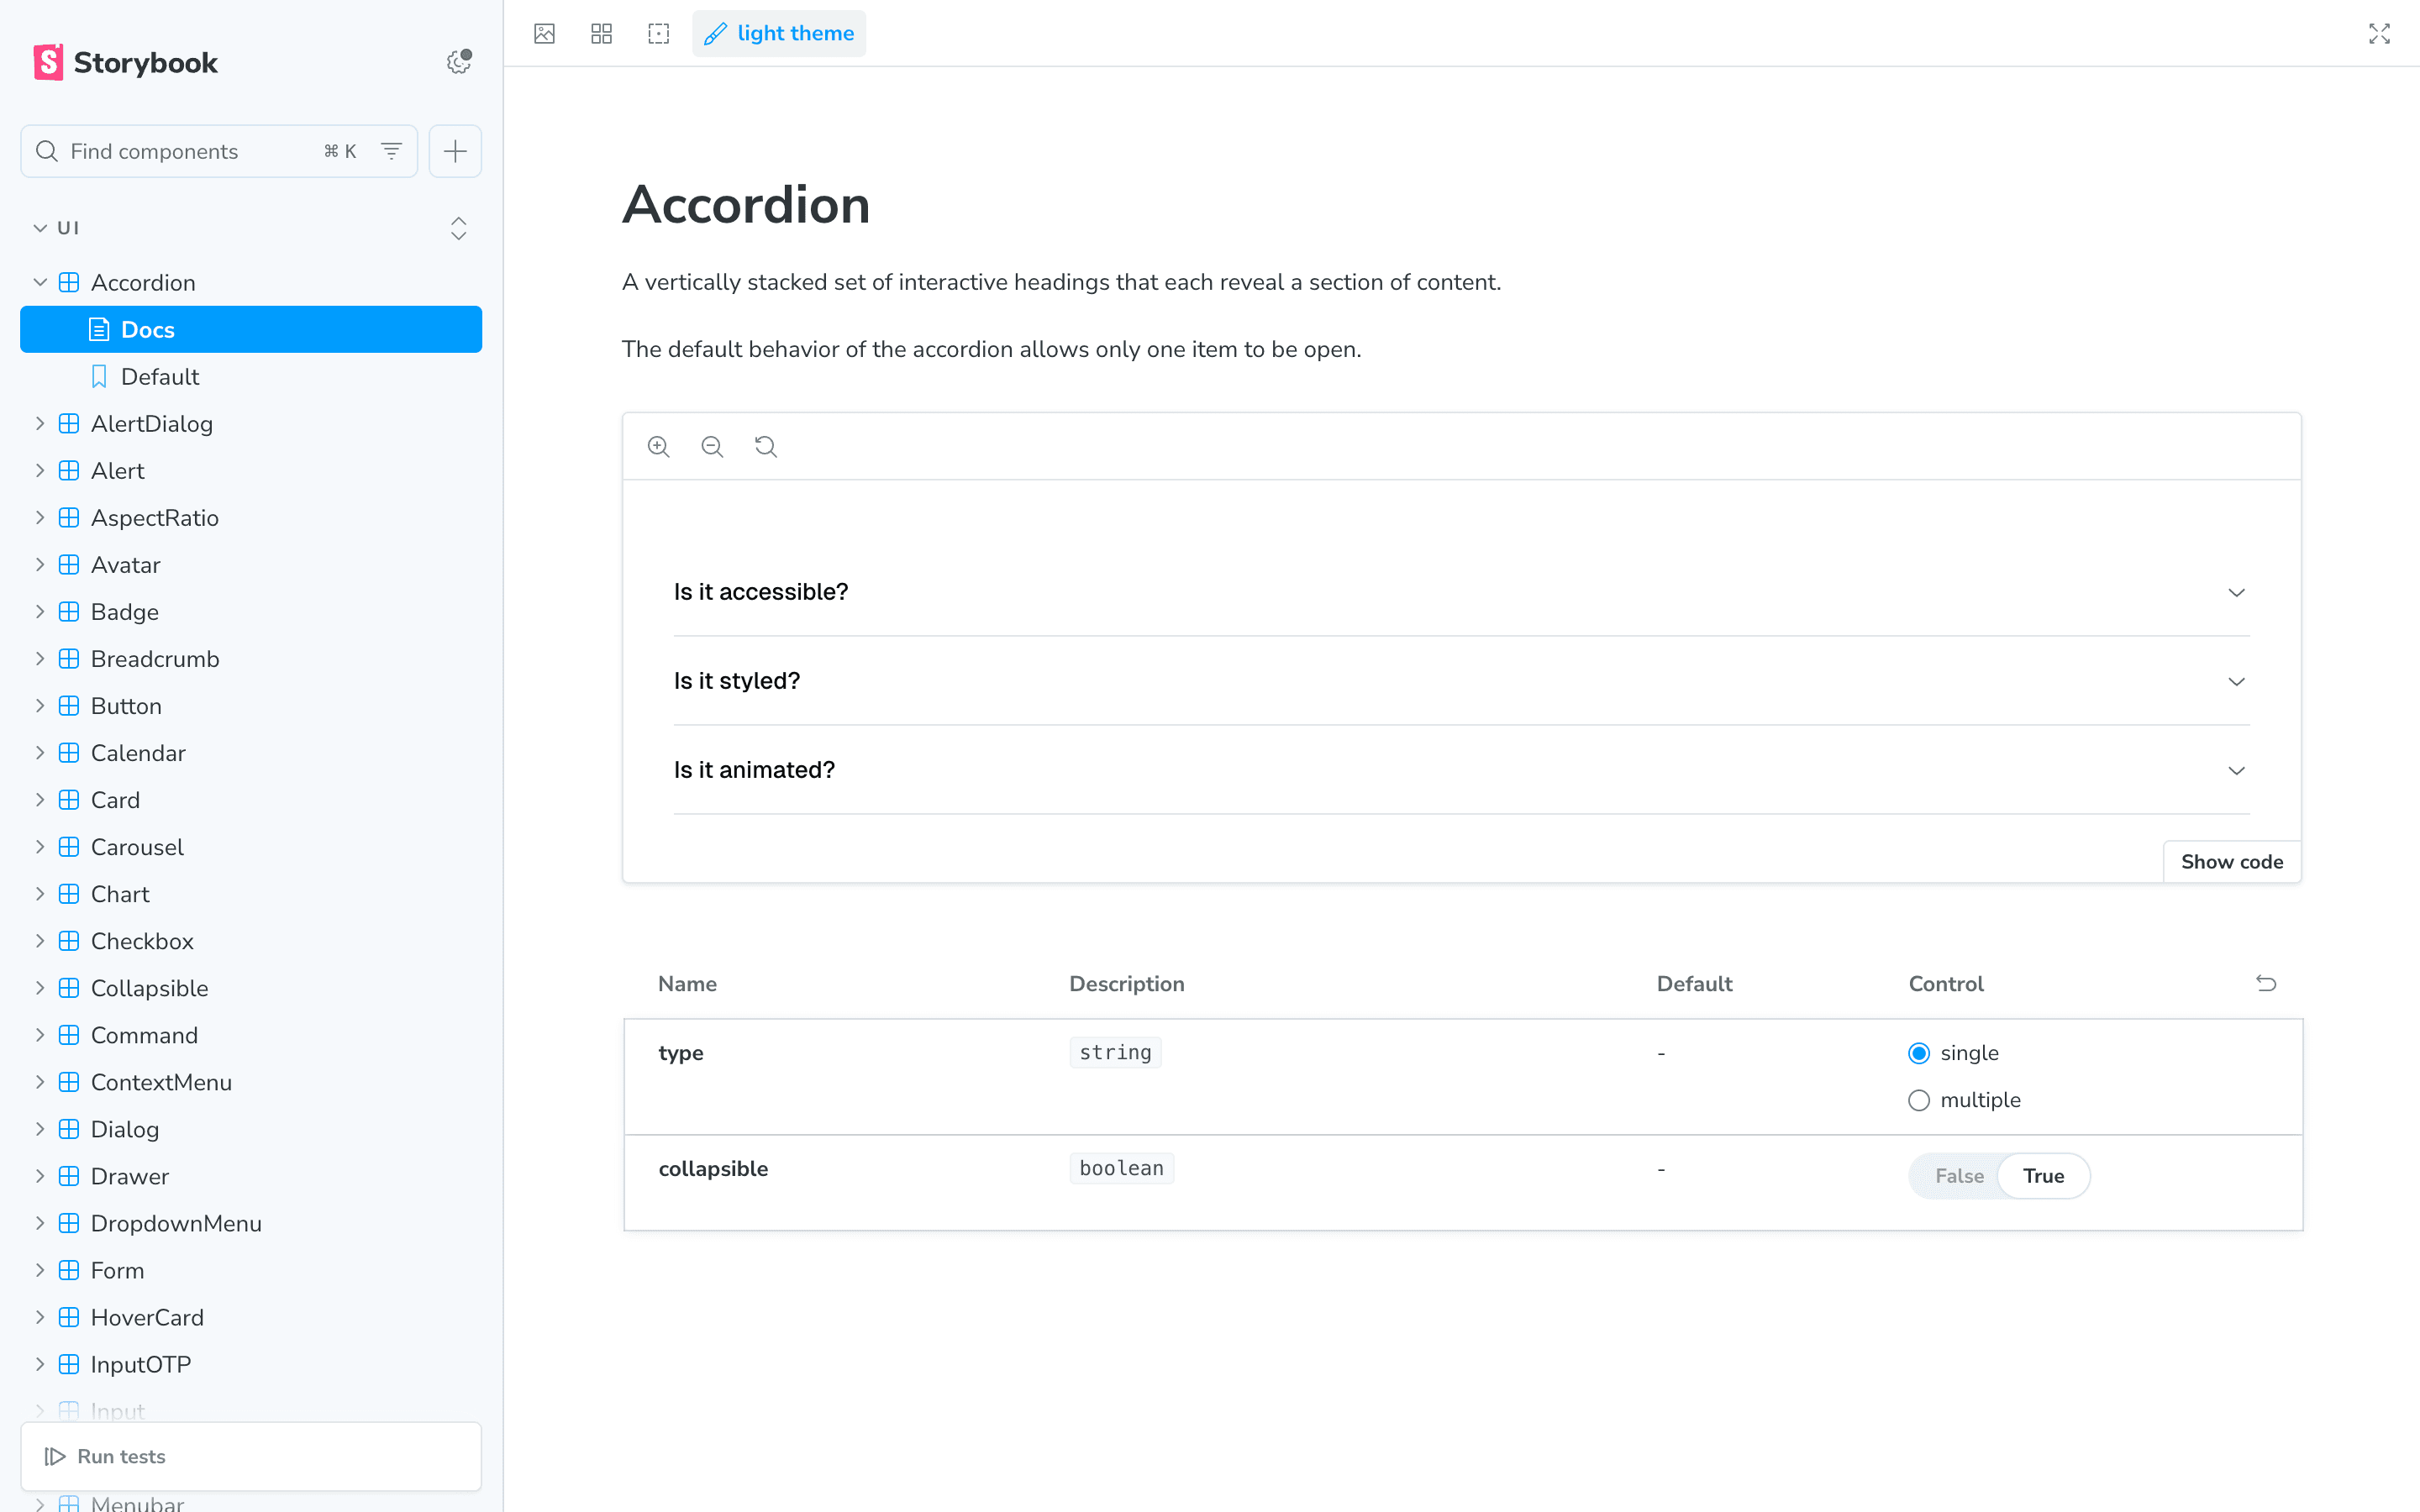Toggle the preview backgrounds image icon
This screenshot has height=1512, width=2420.
pos(544,33)
